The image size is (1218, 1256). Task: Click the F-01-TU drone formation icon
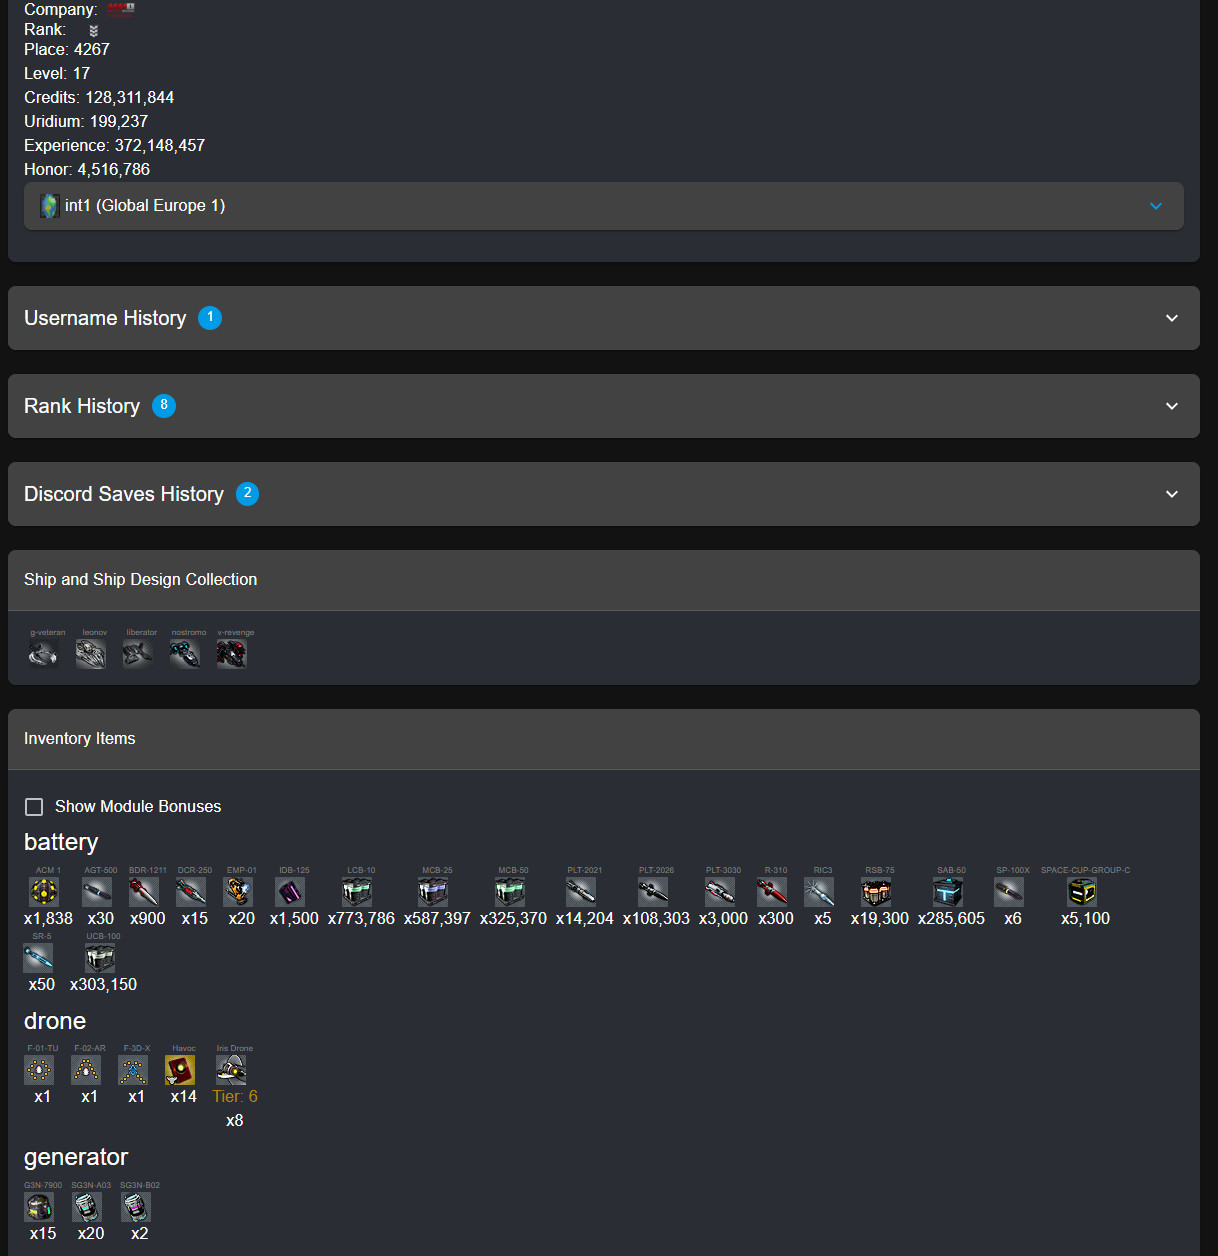click(x=39, y=1070)
